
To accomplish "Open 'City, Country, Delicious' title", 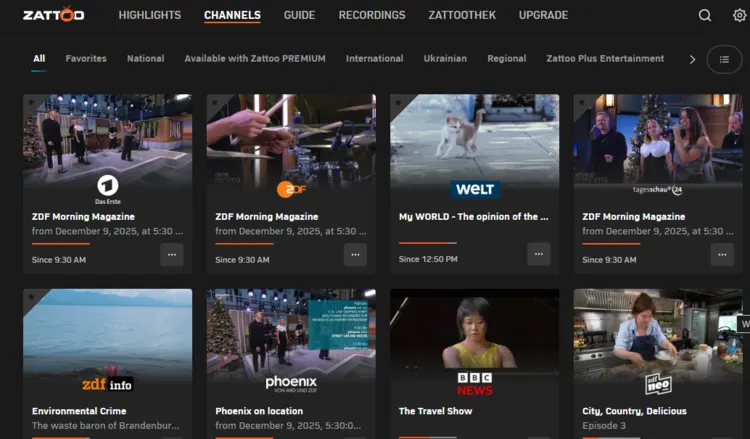I will 634,411.
